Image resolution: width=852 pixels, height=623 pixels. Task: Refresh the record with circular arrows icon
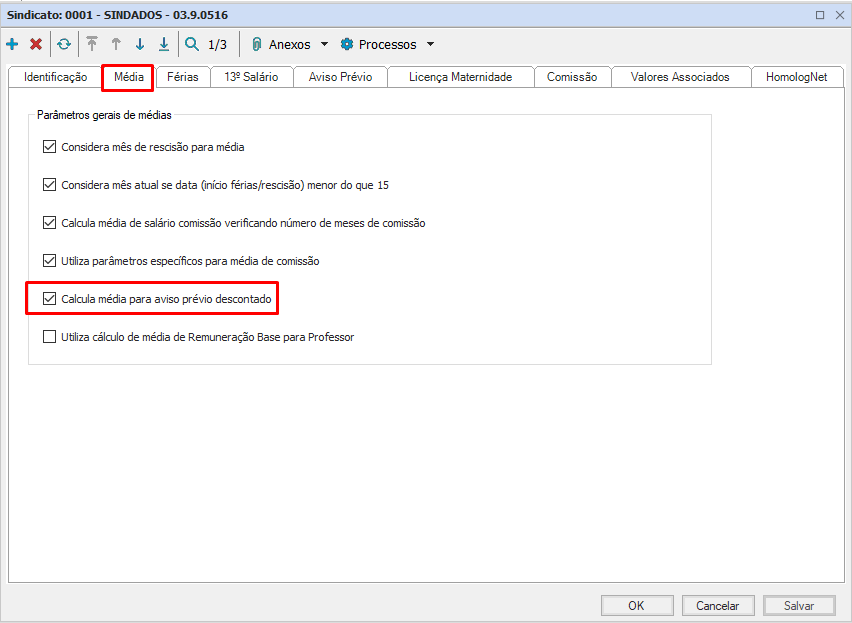coord(64,44)
